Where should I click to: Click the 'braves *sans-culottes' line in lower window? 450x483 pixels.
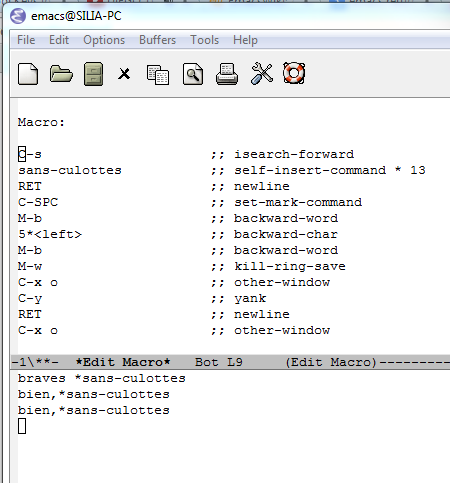pyautogui.click(x=102, y=378)
